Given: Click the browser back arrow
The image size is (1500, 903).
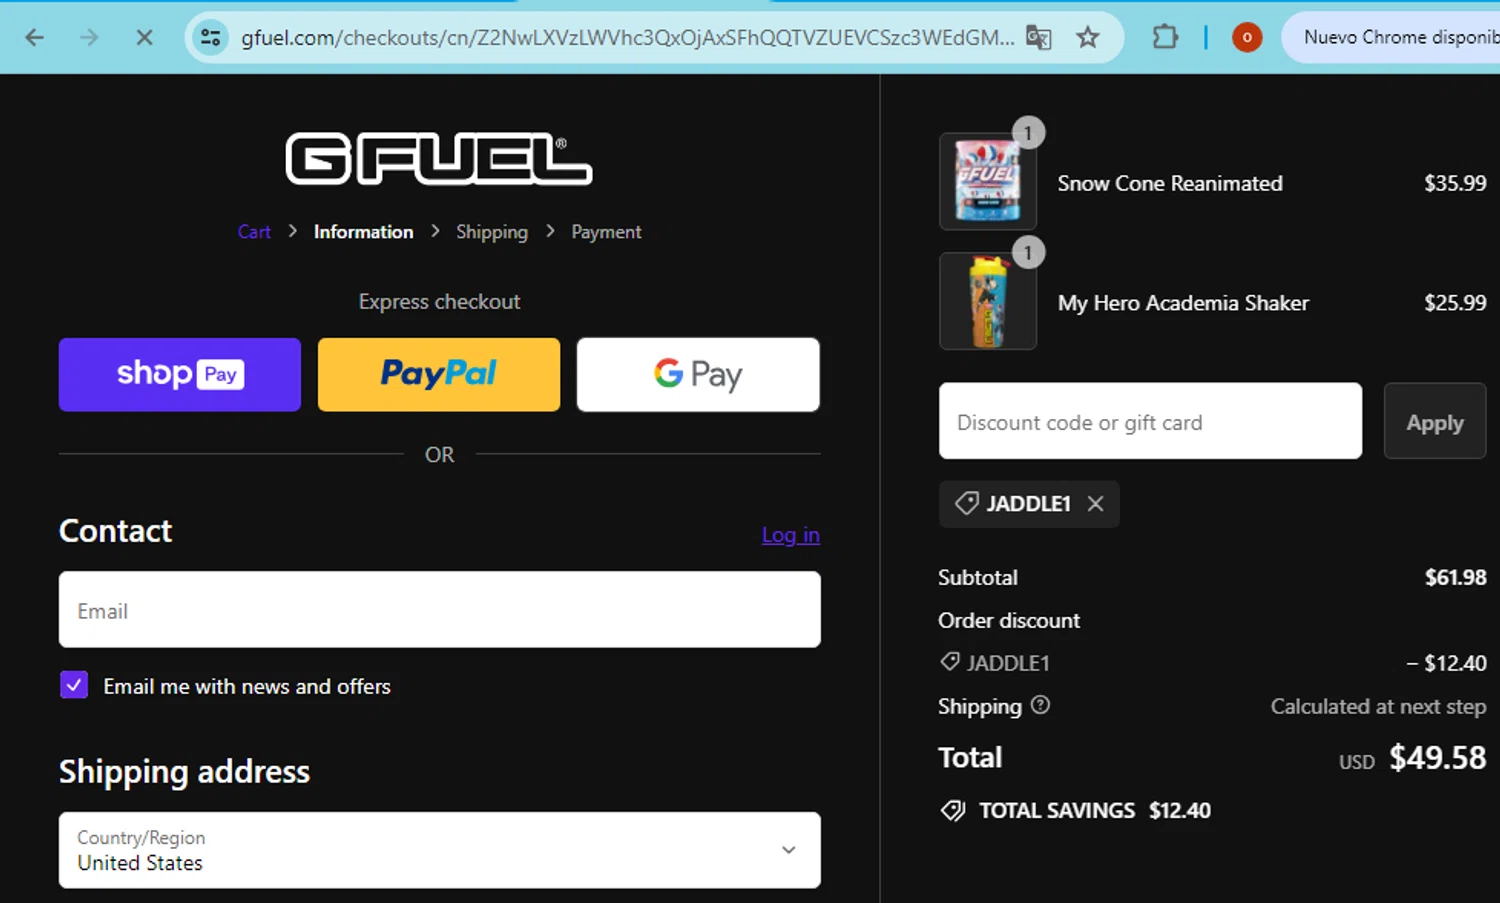Looking at the screenshot, I should (35, 37).
